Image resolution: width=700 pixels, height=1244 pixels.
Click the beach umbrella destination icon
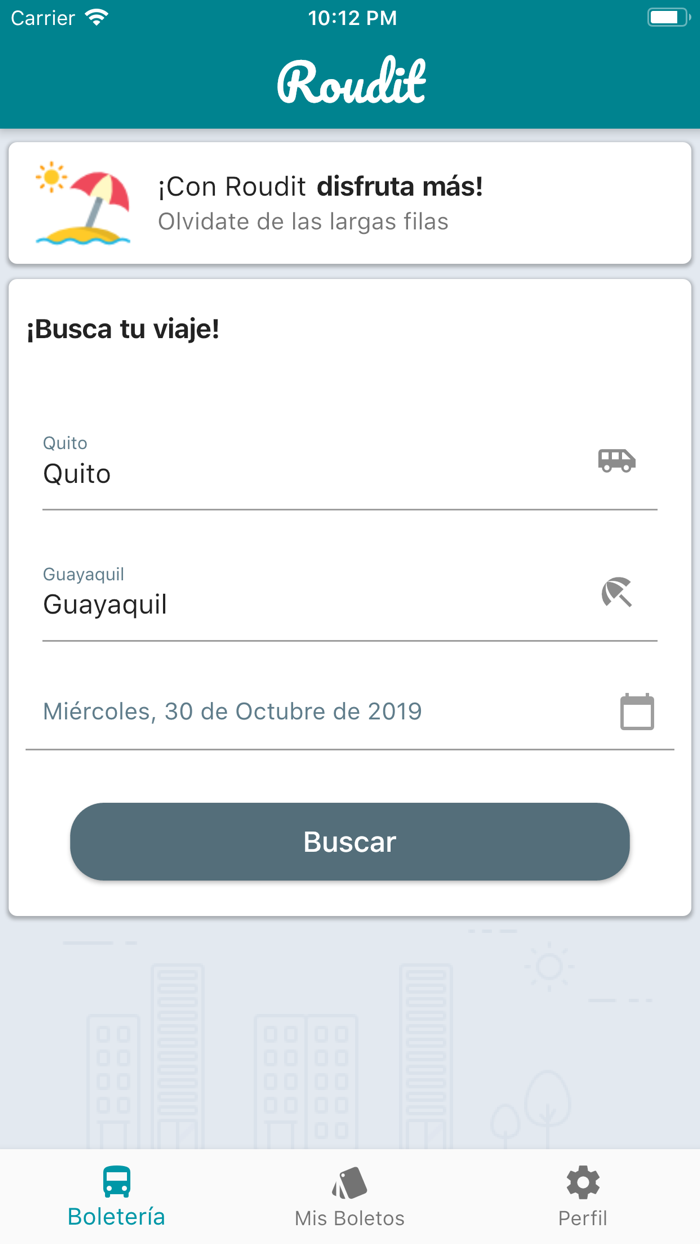click(x=617, y=592)
